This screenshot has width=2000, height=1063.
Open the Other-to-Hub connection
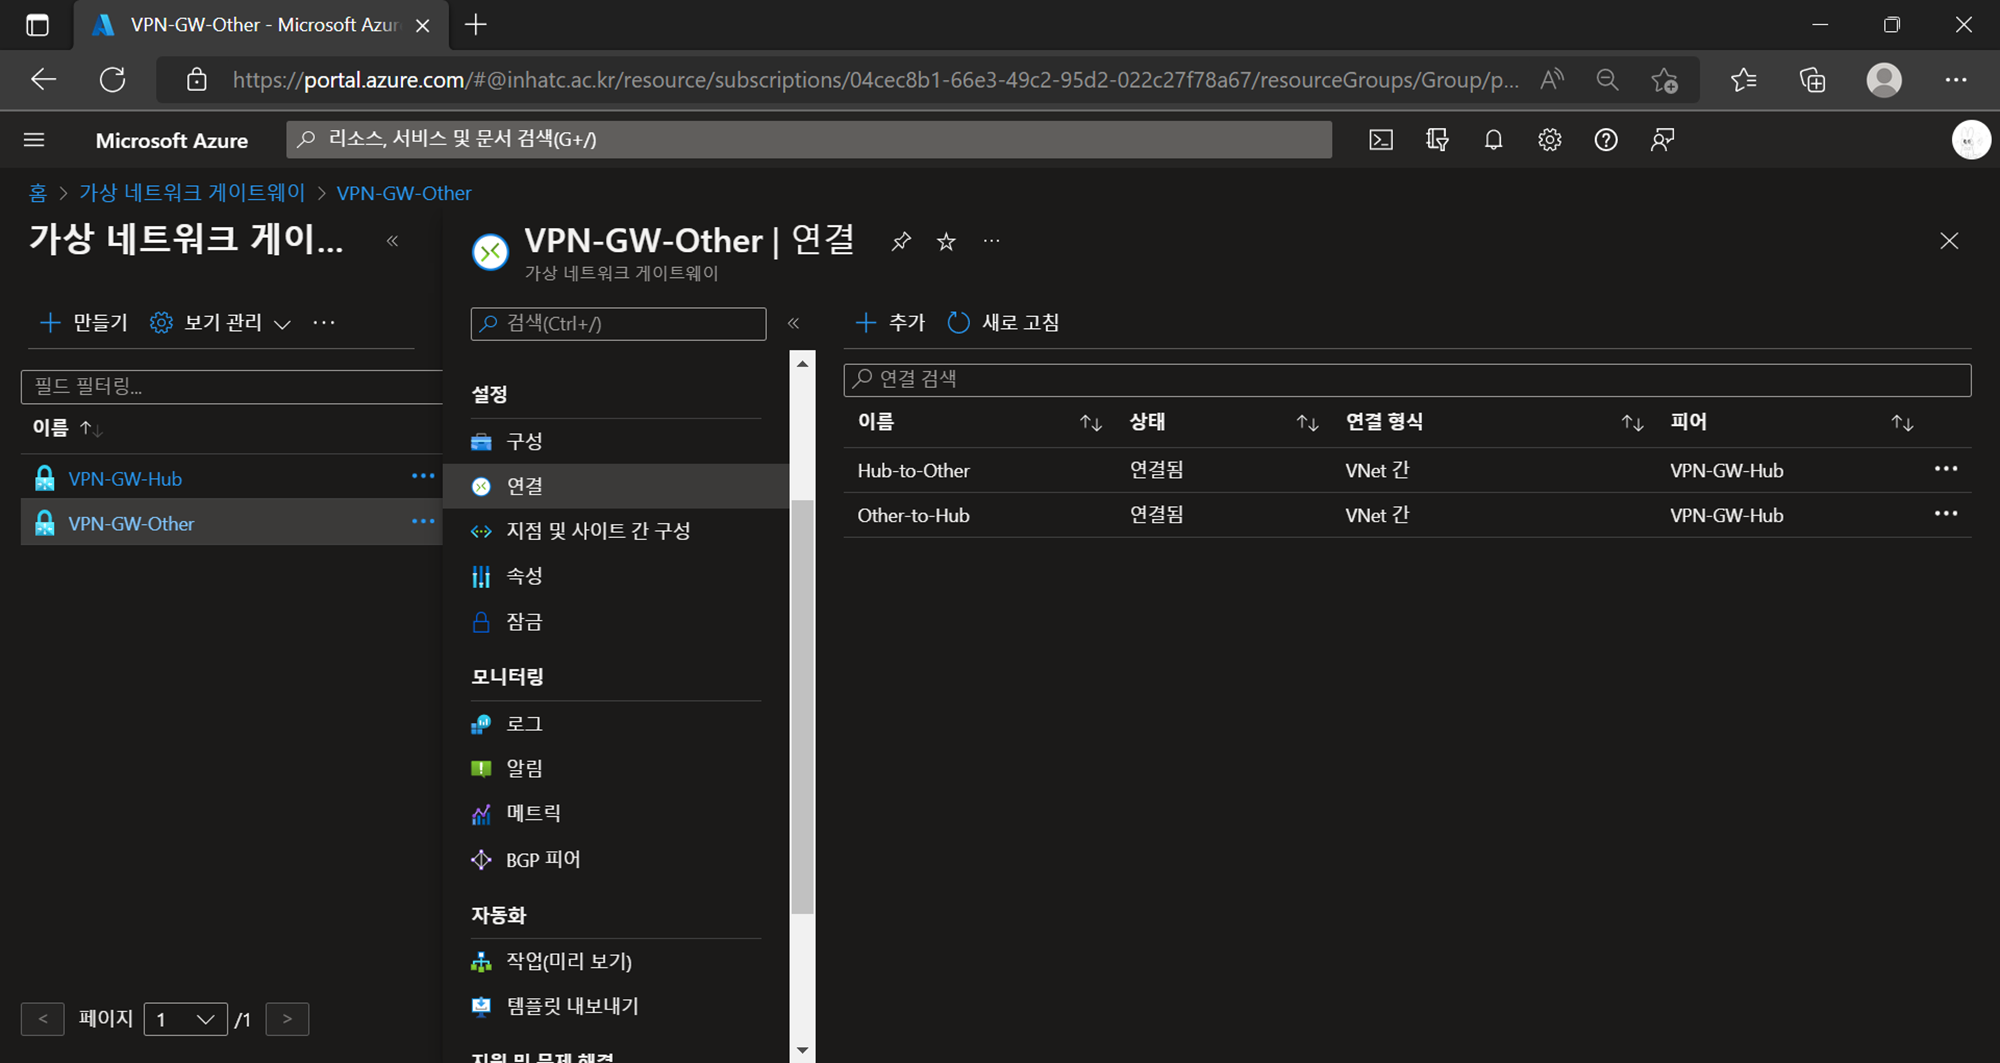click(913, 515)
